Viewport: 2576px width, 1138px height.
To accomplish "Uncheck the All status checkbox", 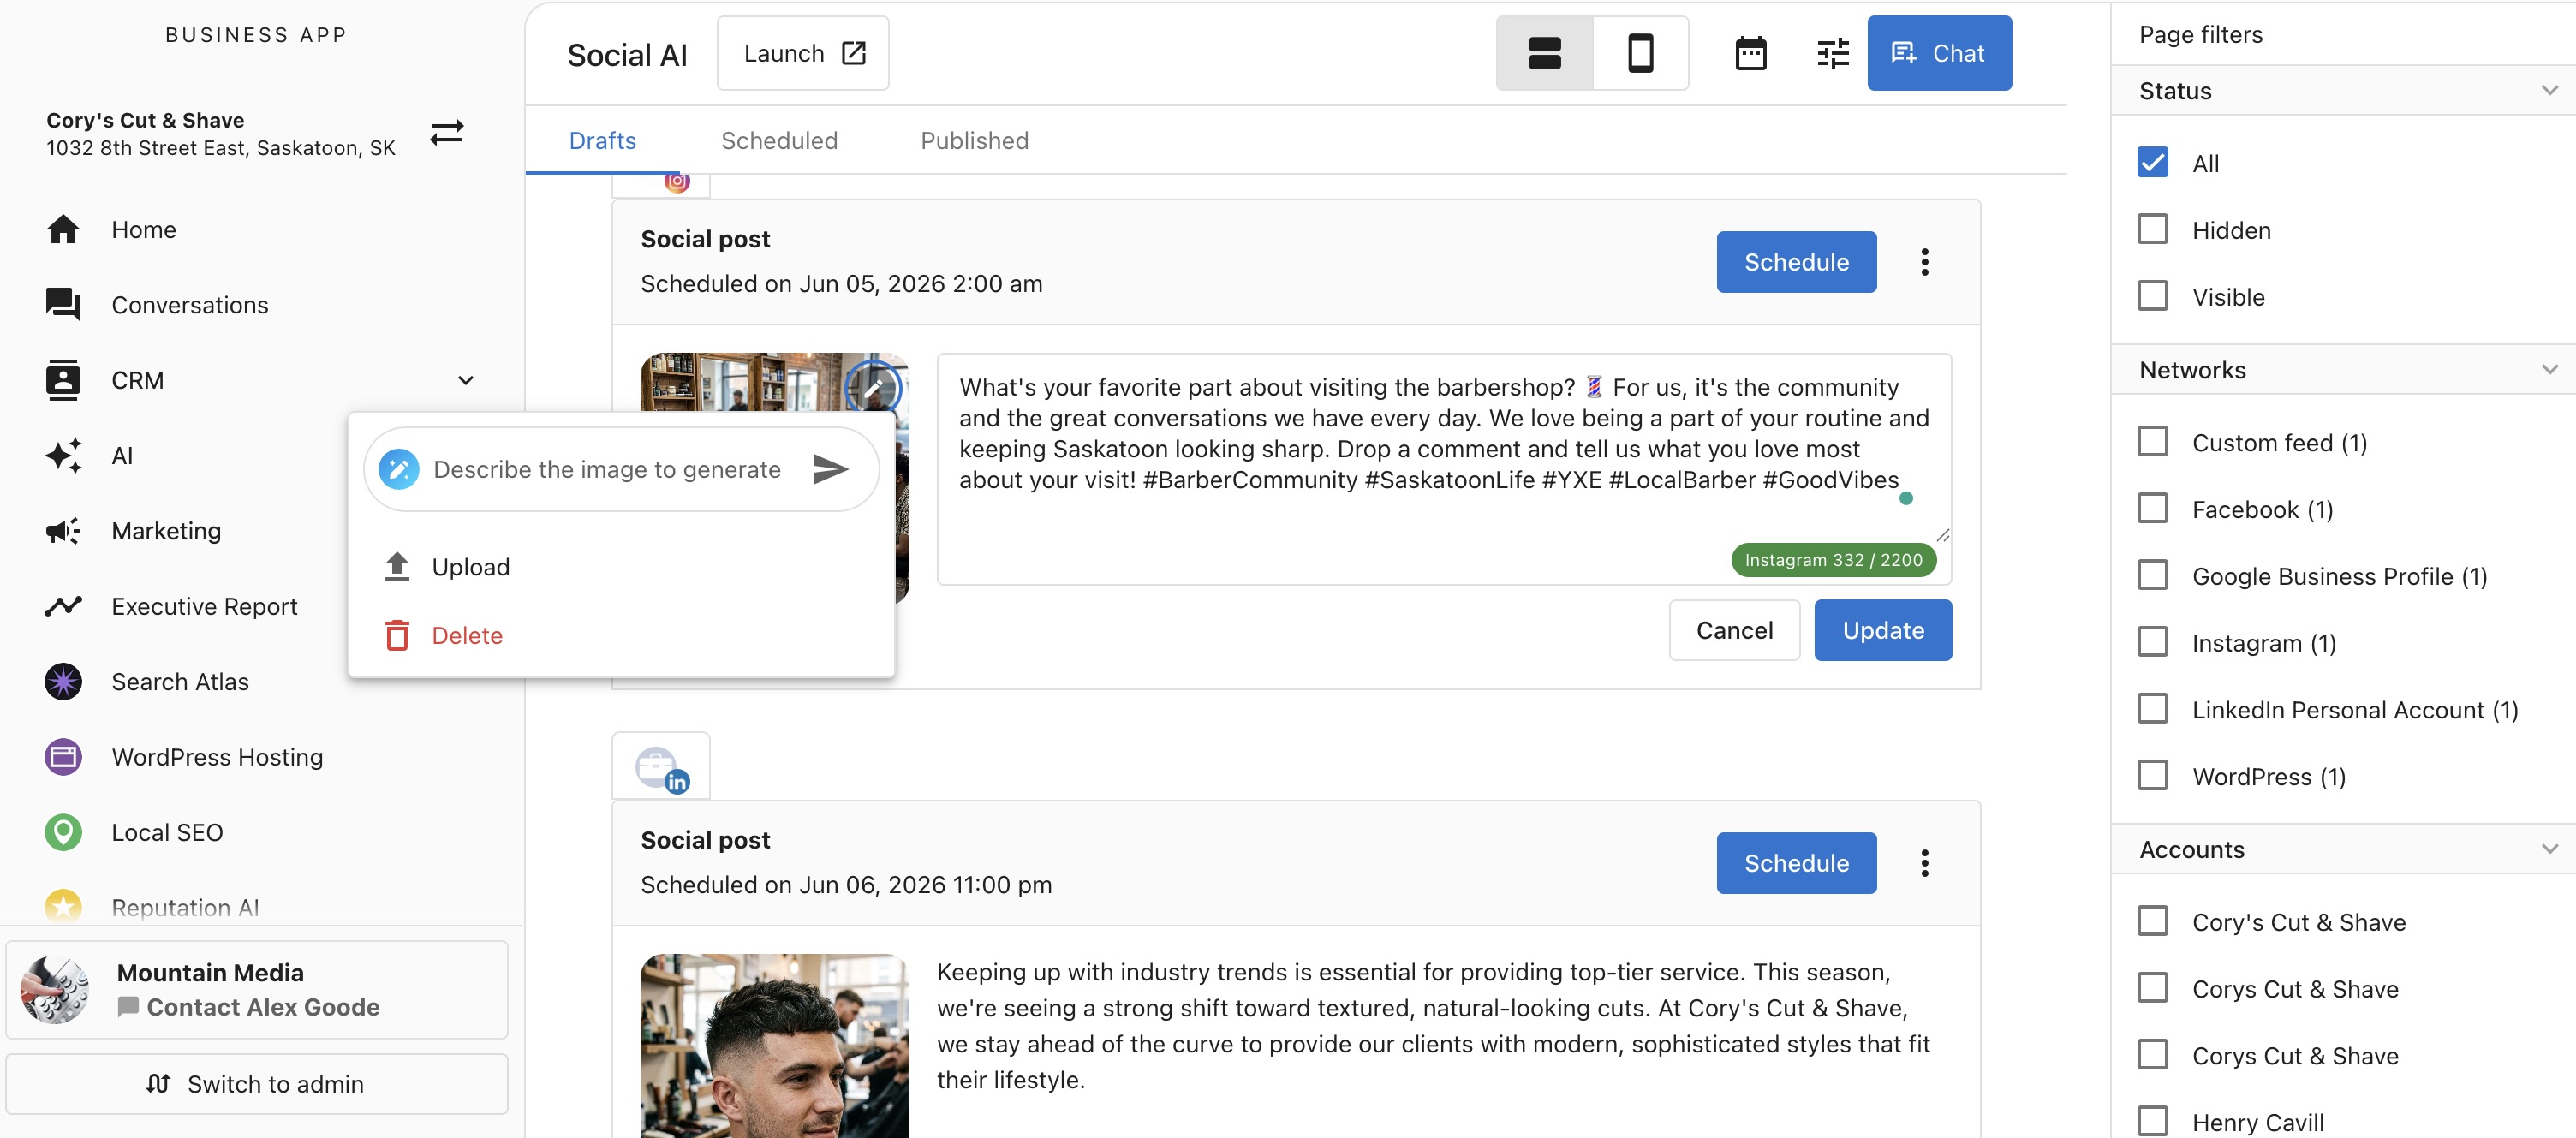I will (2152, 163).
